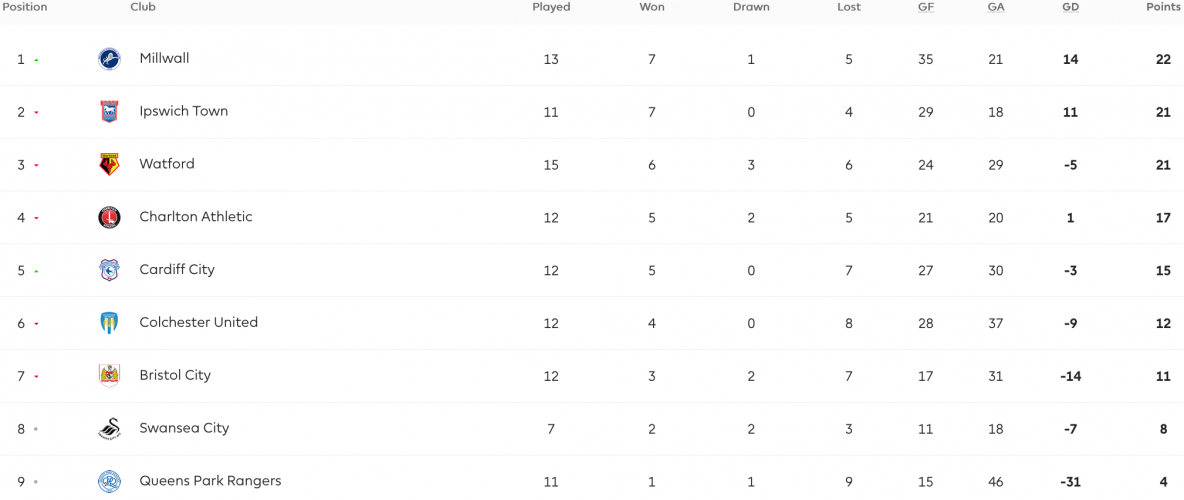
Task: Click the Queens Park Rangers badge
Action: pos(109,481)
